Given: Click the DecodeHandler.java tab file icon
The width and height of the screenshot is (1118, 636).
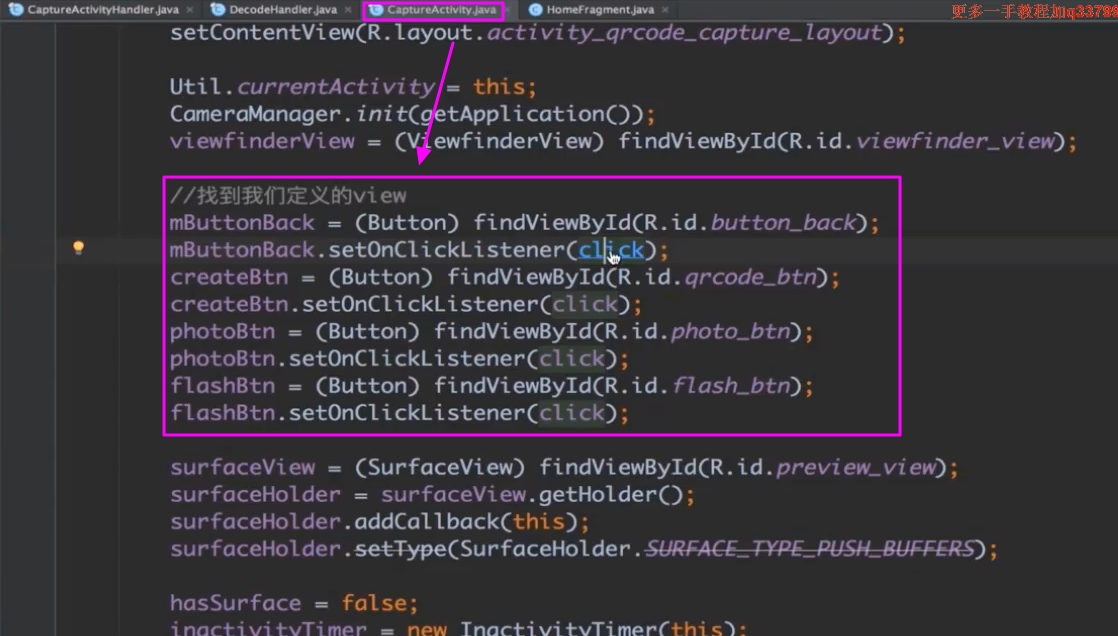Looking at the screenshot, I should click(x=217, y=9).
